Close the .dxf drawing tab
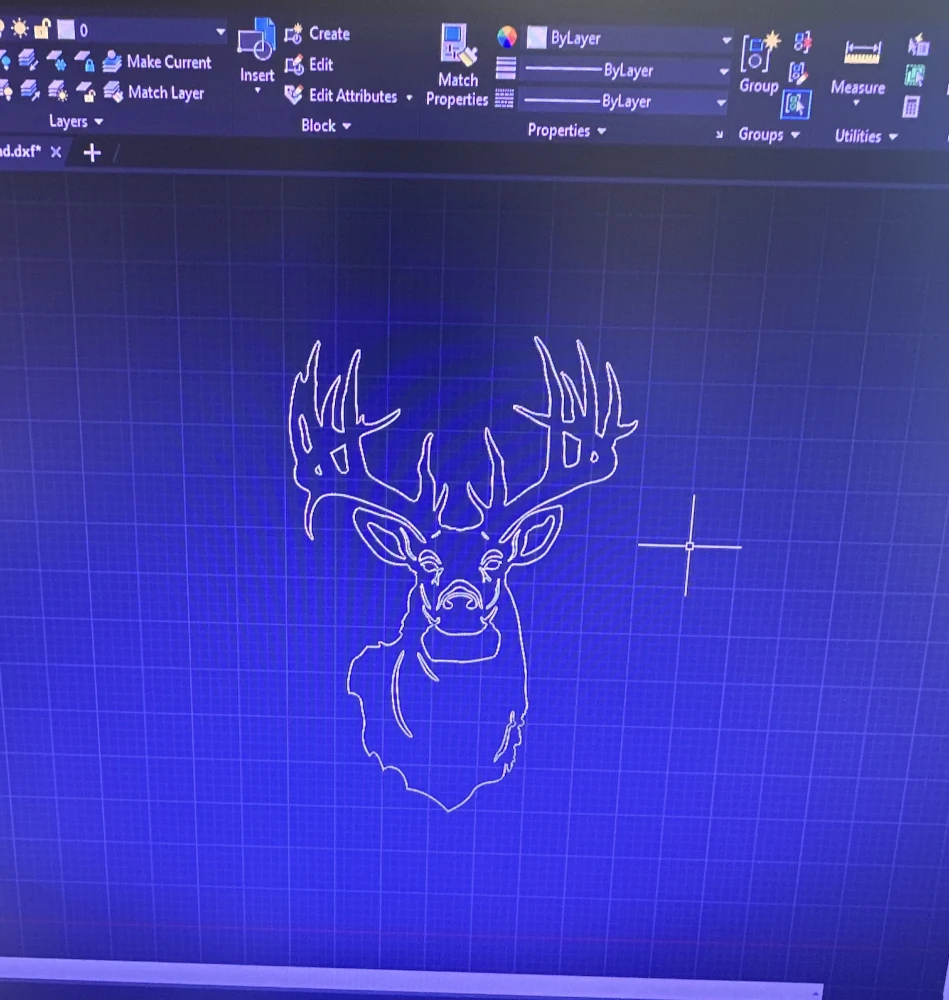This screenshot has width=949, height=1000. (x=56, y=152)
